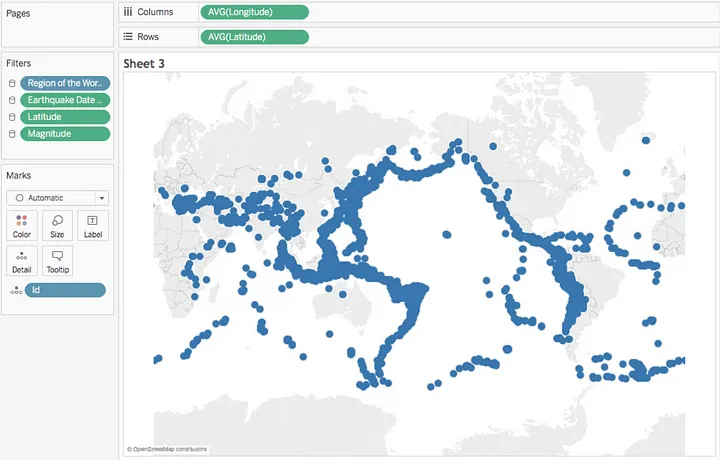This screenshot has height=460, width=720.
Task: Select the Magnitude filter pill
Action: click(65, 134)
